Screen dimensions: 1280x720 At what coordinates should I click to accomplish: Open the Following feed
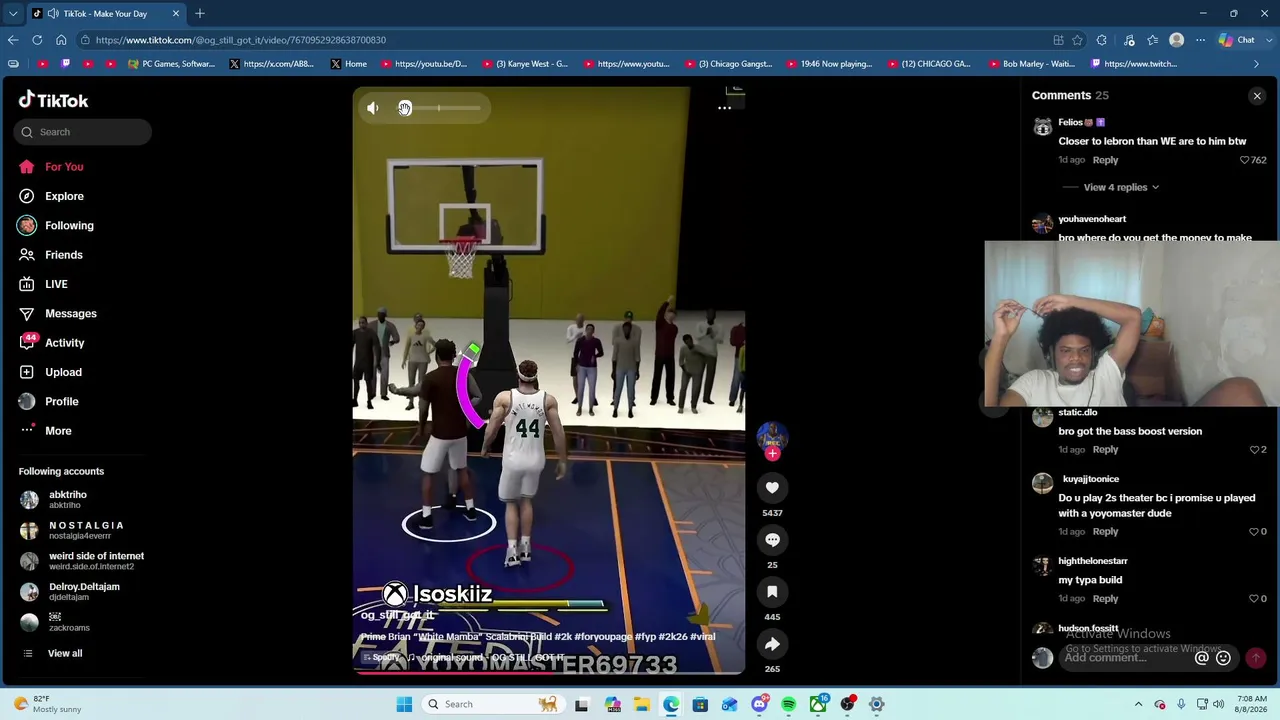pyautogui.click(x=56, y=226)
